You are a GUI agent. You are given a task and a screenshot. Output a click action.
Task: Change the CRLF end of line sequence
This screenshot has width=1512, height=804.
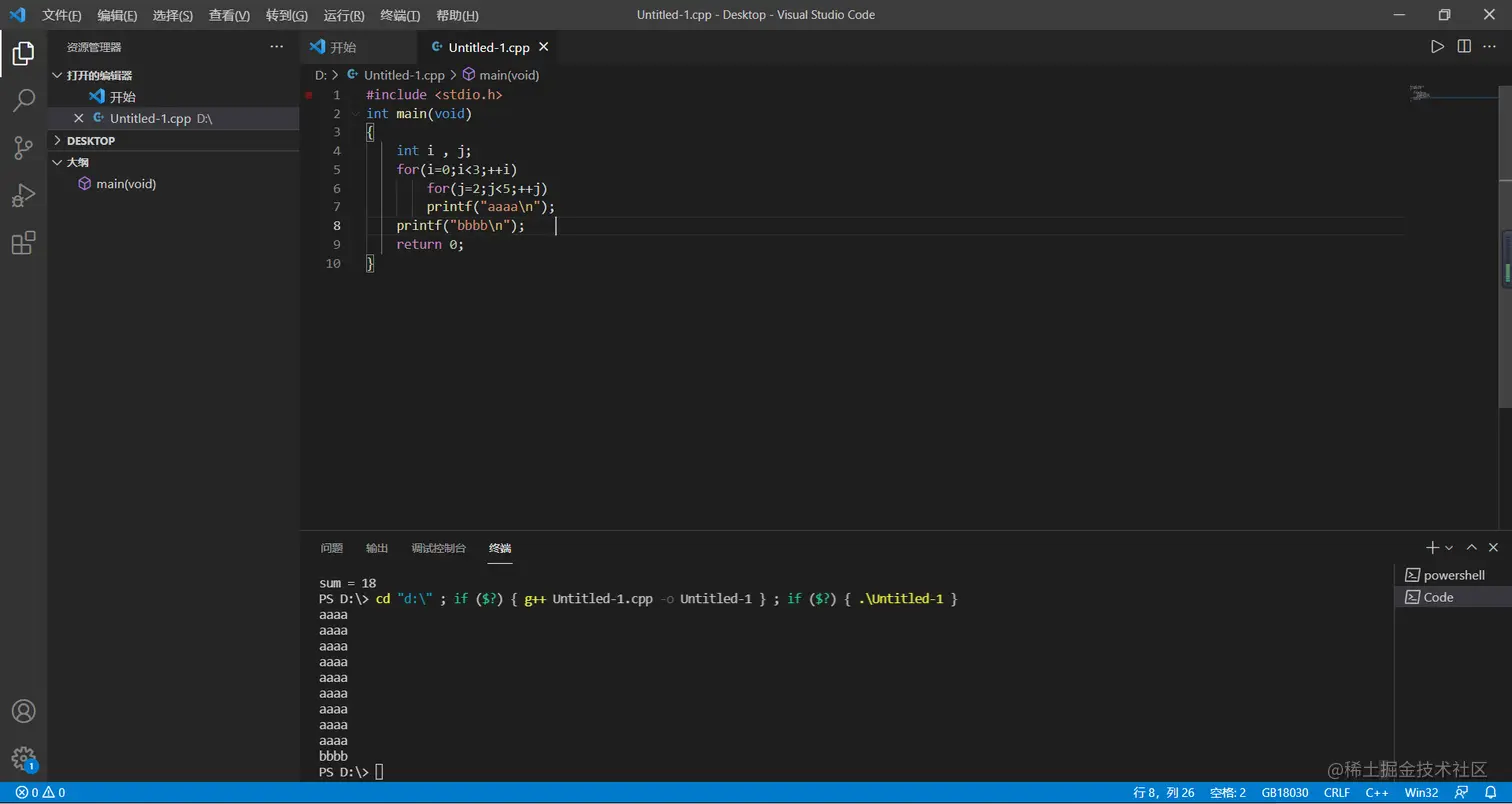[1337, 793]
